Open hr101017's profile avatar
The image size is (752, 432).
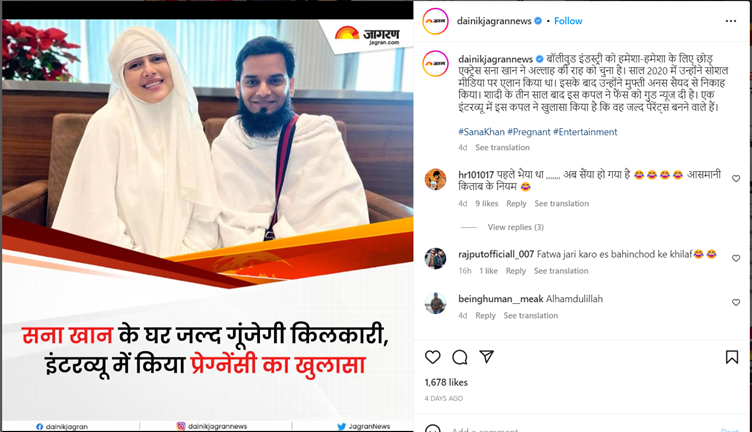tap(435, 179)
